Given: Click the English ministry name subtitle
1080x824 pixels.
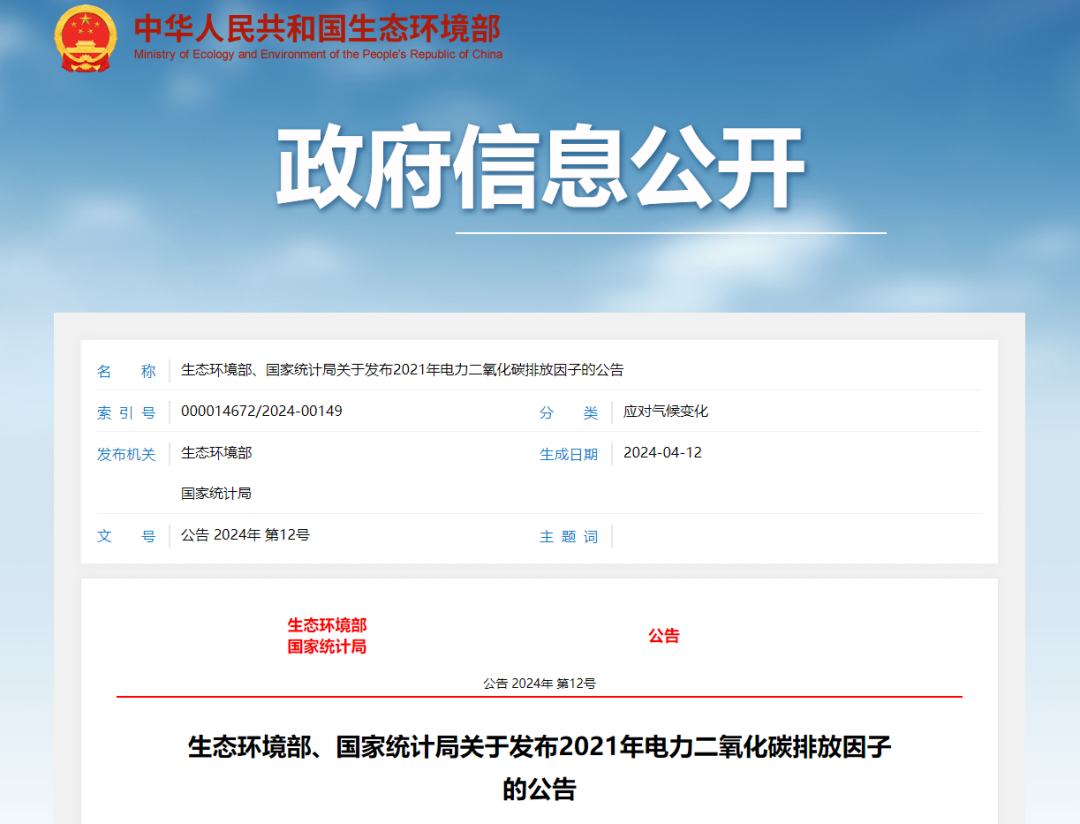Looking at the screenshot, I should pyautogui.click(x=318, y=54).
